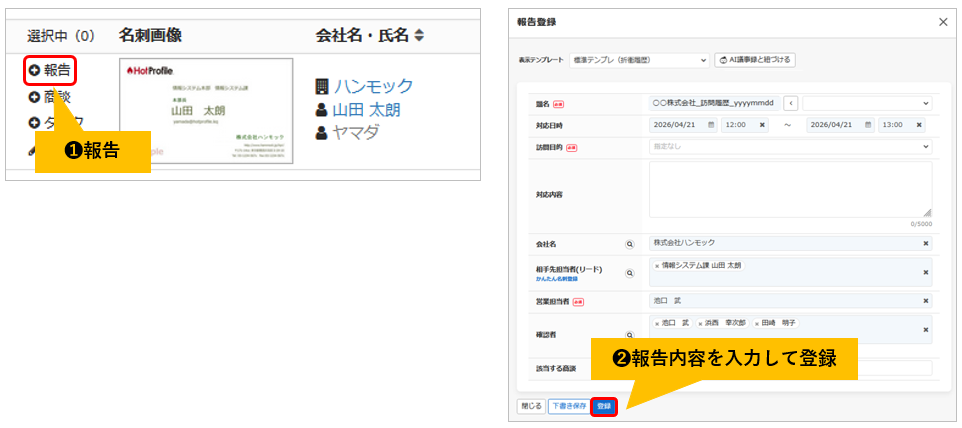Remove the 池口 武 tag from 確認者
This screenshot has height=428, width=962.
[656, 324]
